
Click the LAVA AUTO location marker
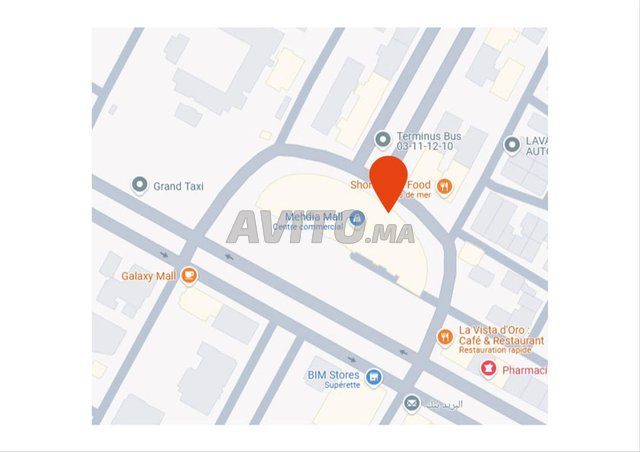point(512,145)
